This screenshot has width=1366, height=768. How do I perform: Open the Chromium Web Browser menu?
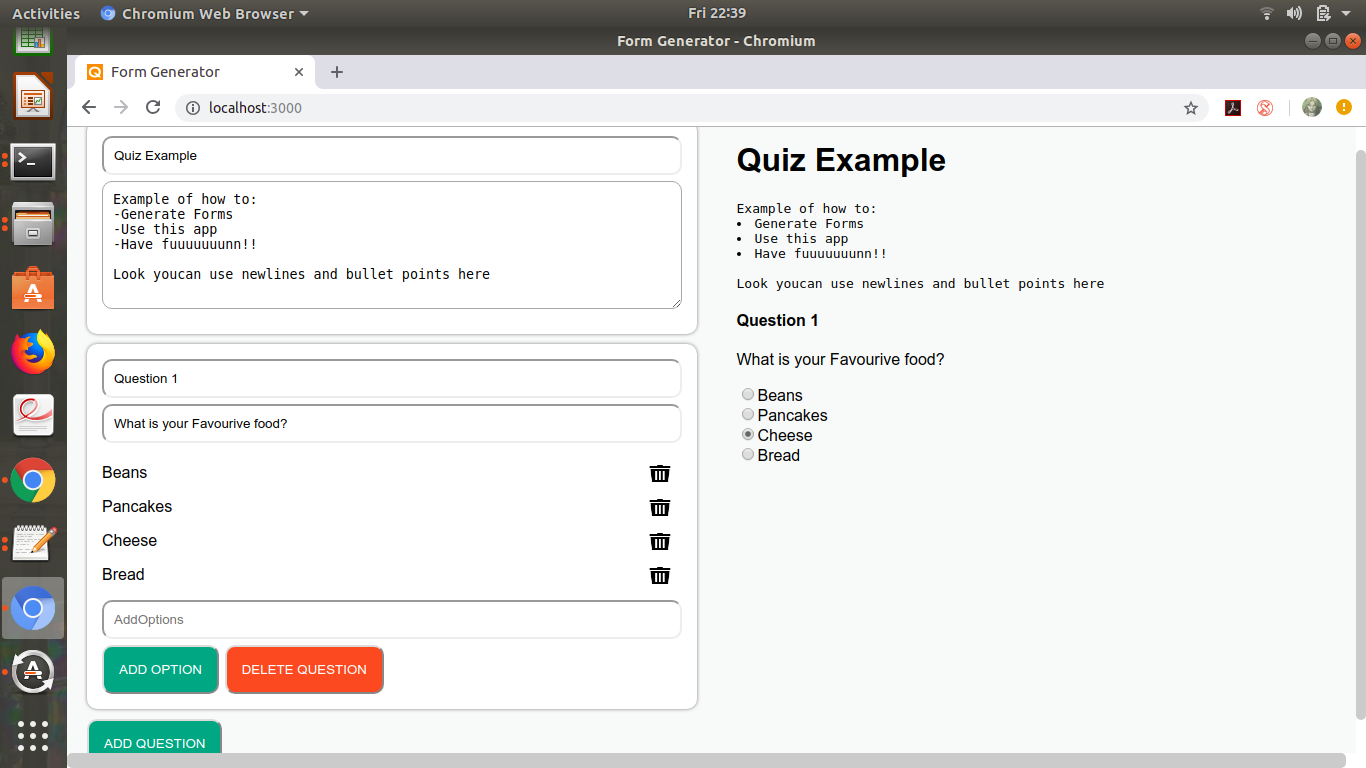[x=204, y=13]
